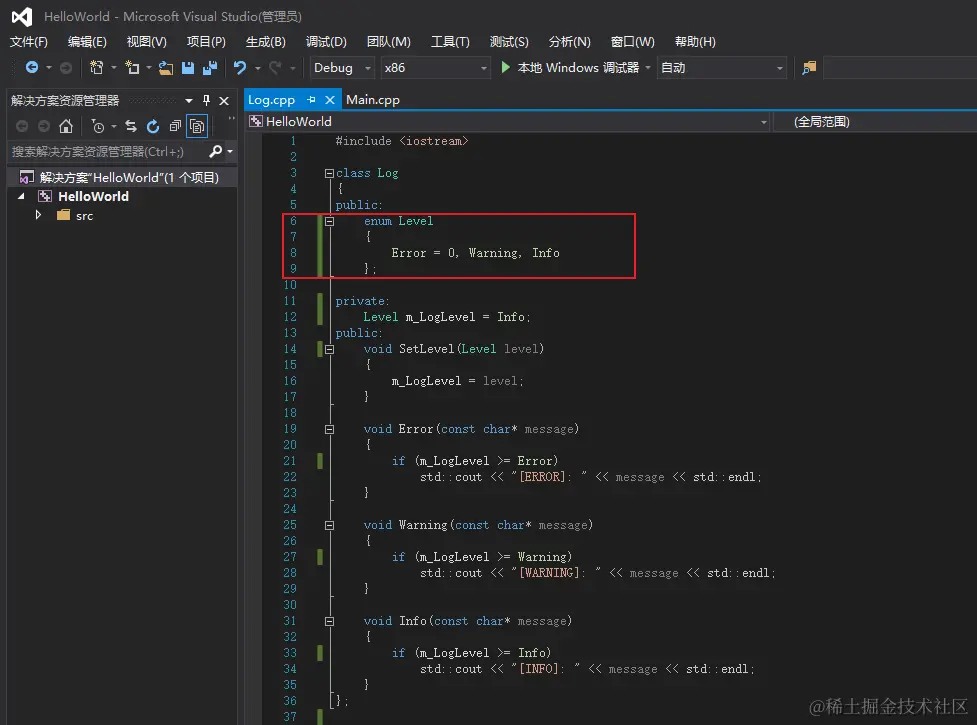Image resolution: width=977 pixels, height=725 pixels.
Task: Click the Find in Files toolbar icon
Action: click(x=809, y=68)
